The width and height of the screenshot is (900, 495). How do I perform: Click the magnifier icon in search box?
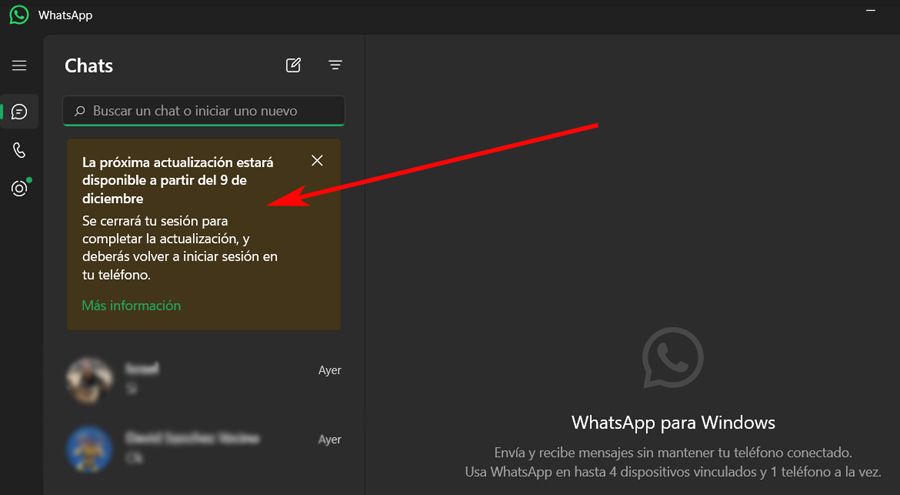tap(79, 111)
